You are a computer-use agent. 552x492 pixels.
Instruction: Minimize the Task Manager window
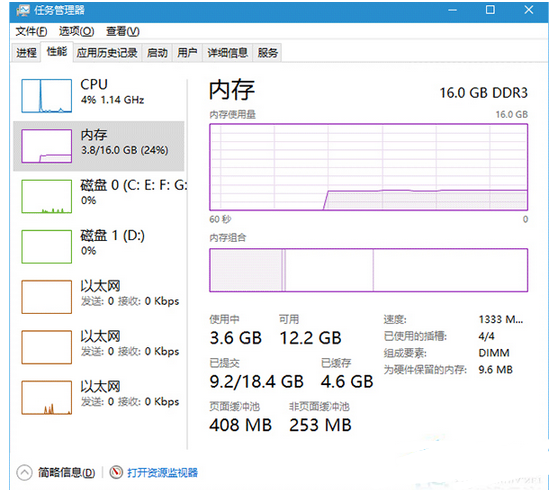point(452,10)
